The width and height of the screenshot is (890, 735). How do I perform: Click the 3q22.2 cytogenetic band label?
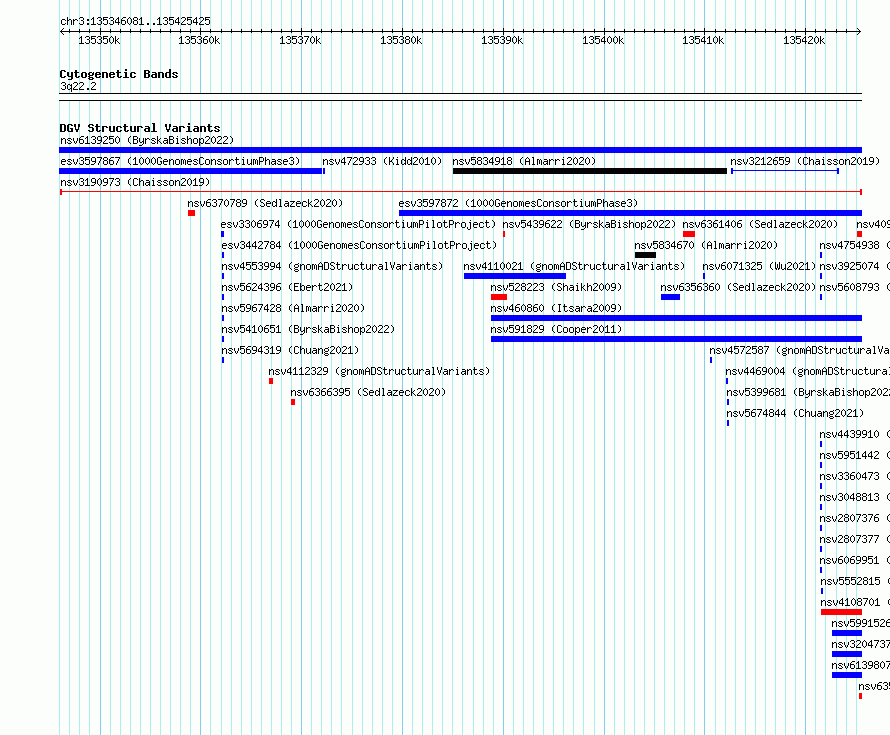tap(78, 86)
